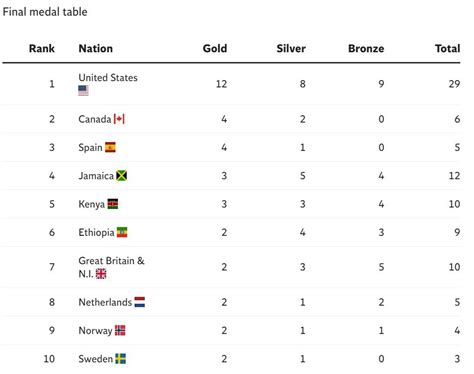
Task: Click the United States flag icon
Action: point(83,90)
